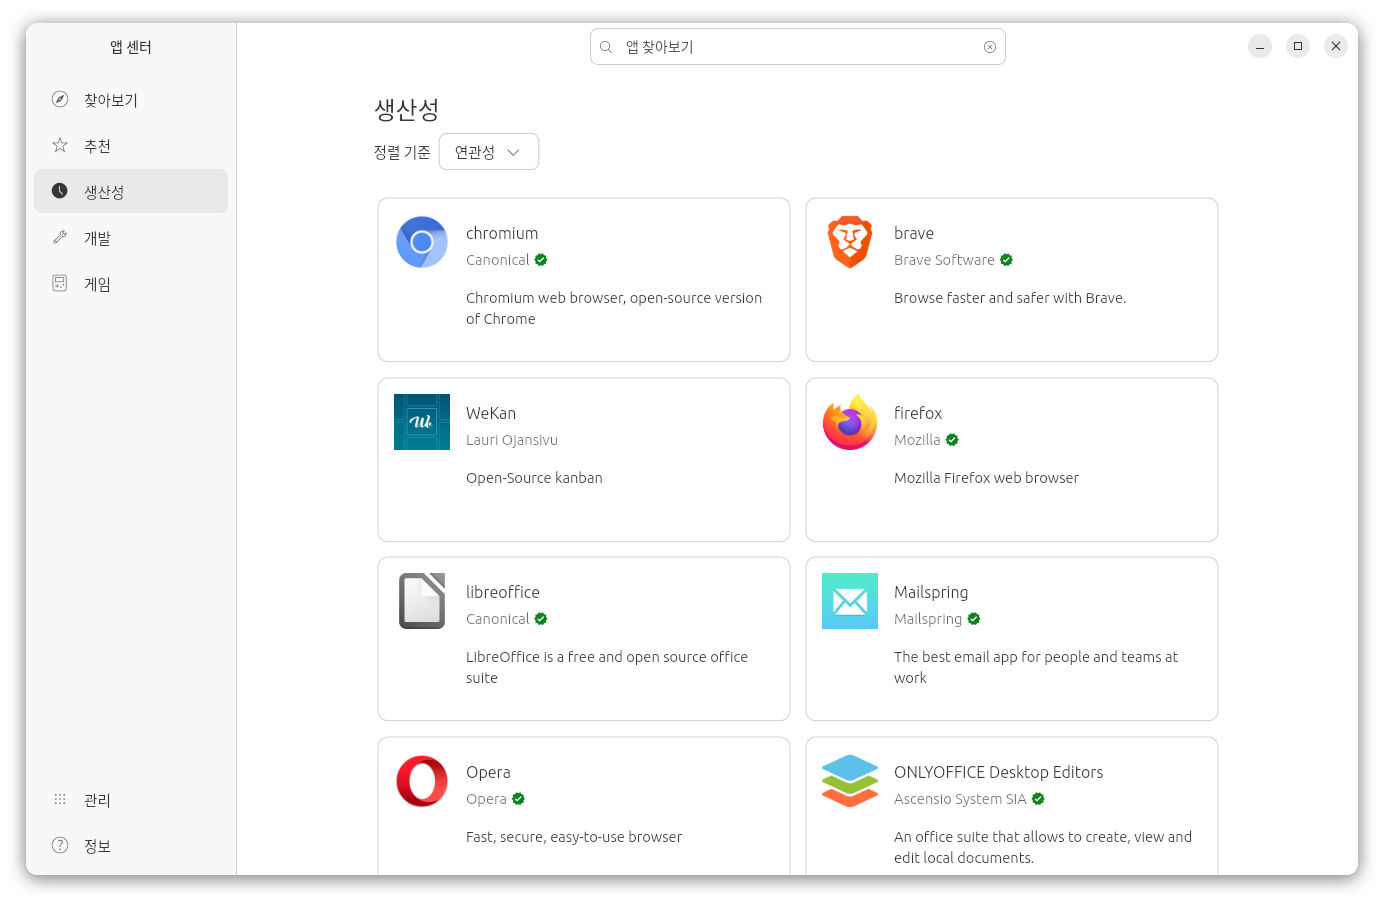This screenshot has width=1384, height=904.
Task: Click the 앱 센터 window title
Action: click(x=131, y=47)
